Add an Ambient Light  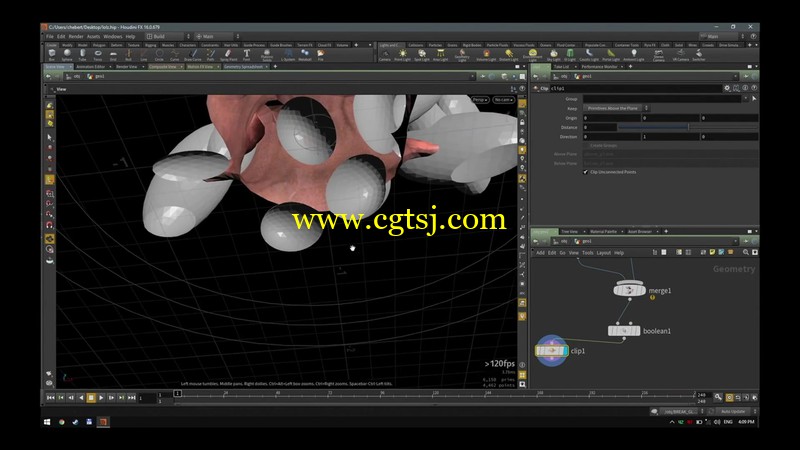[634, 55]
